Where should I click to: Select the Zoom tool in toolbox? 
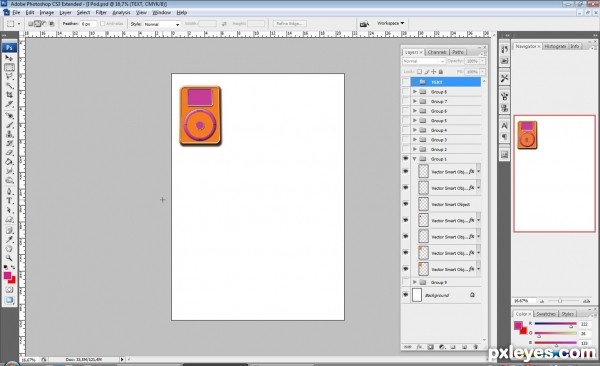(x=9, y=258)
